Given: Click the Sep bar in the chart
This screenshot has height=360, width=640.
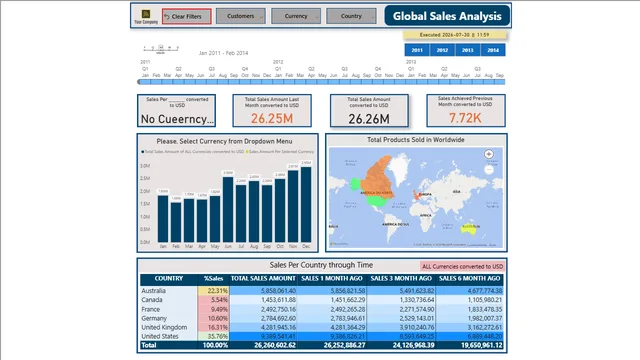Looking at the screenshot, I should click(267, 213).
